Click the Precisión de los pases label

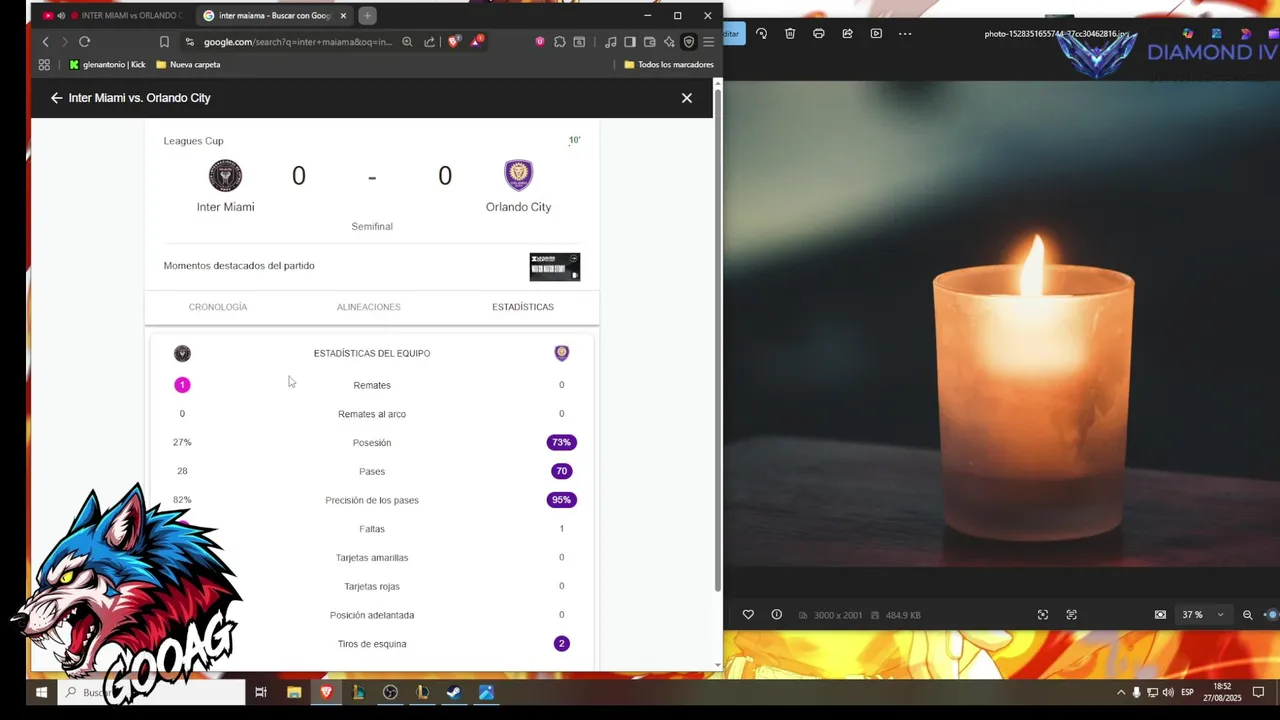[372, 500]
